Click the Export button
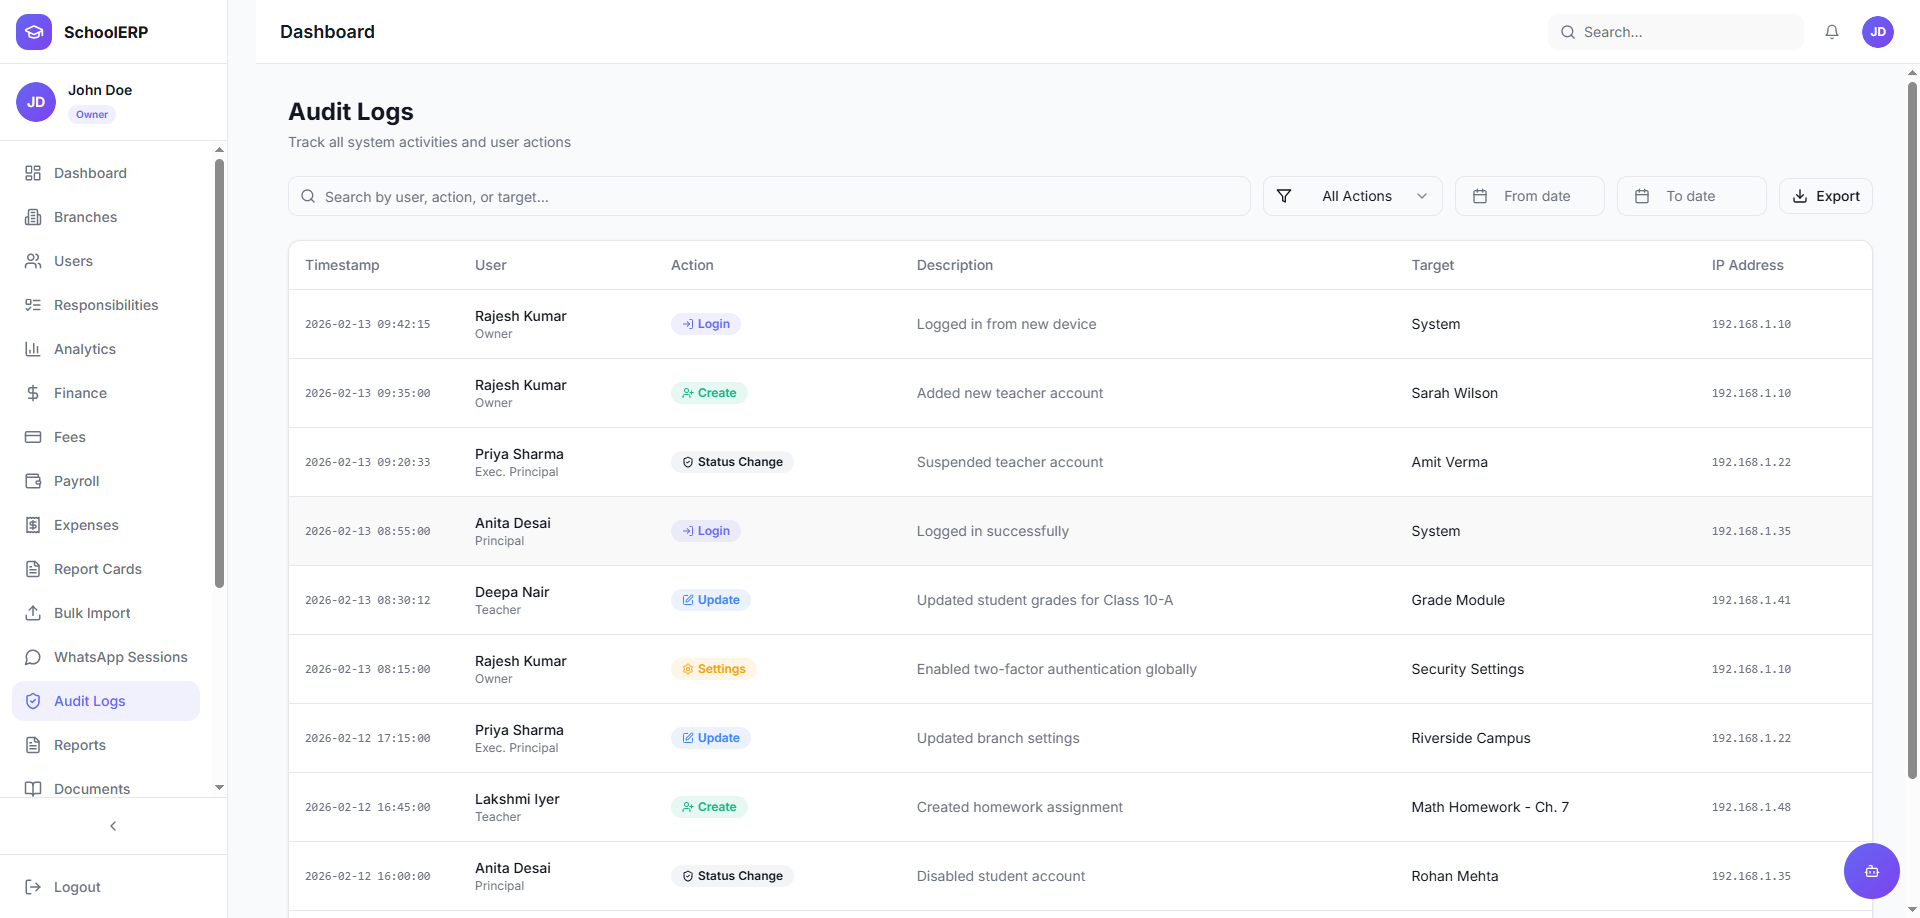This screenshot has height=918, width=1920. pyautogui.click(x=1825, y=196)
